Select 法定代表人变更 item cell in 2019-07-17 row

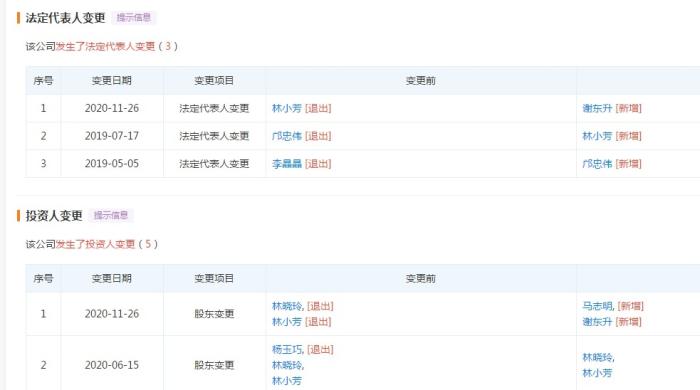[214, 136]
